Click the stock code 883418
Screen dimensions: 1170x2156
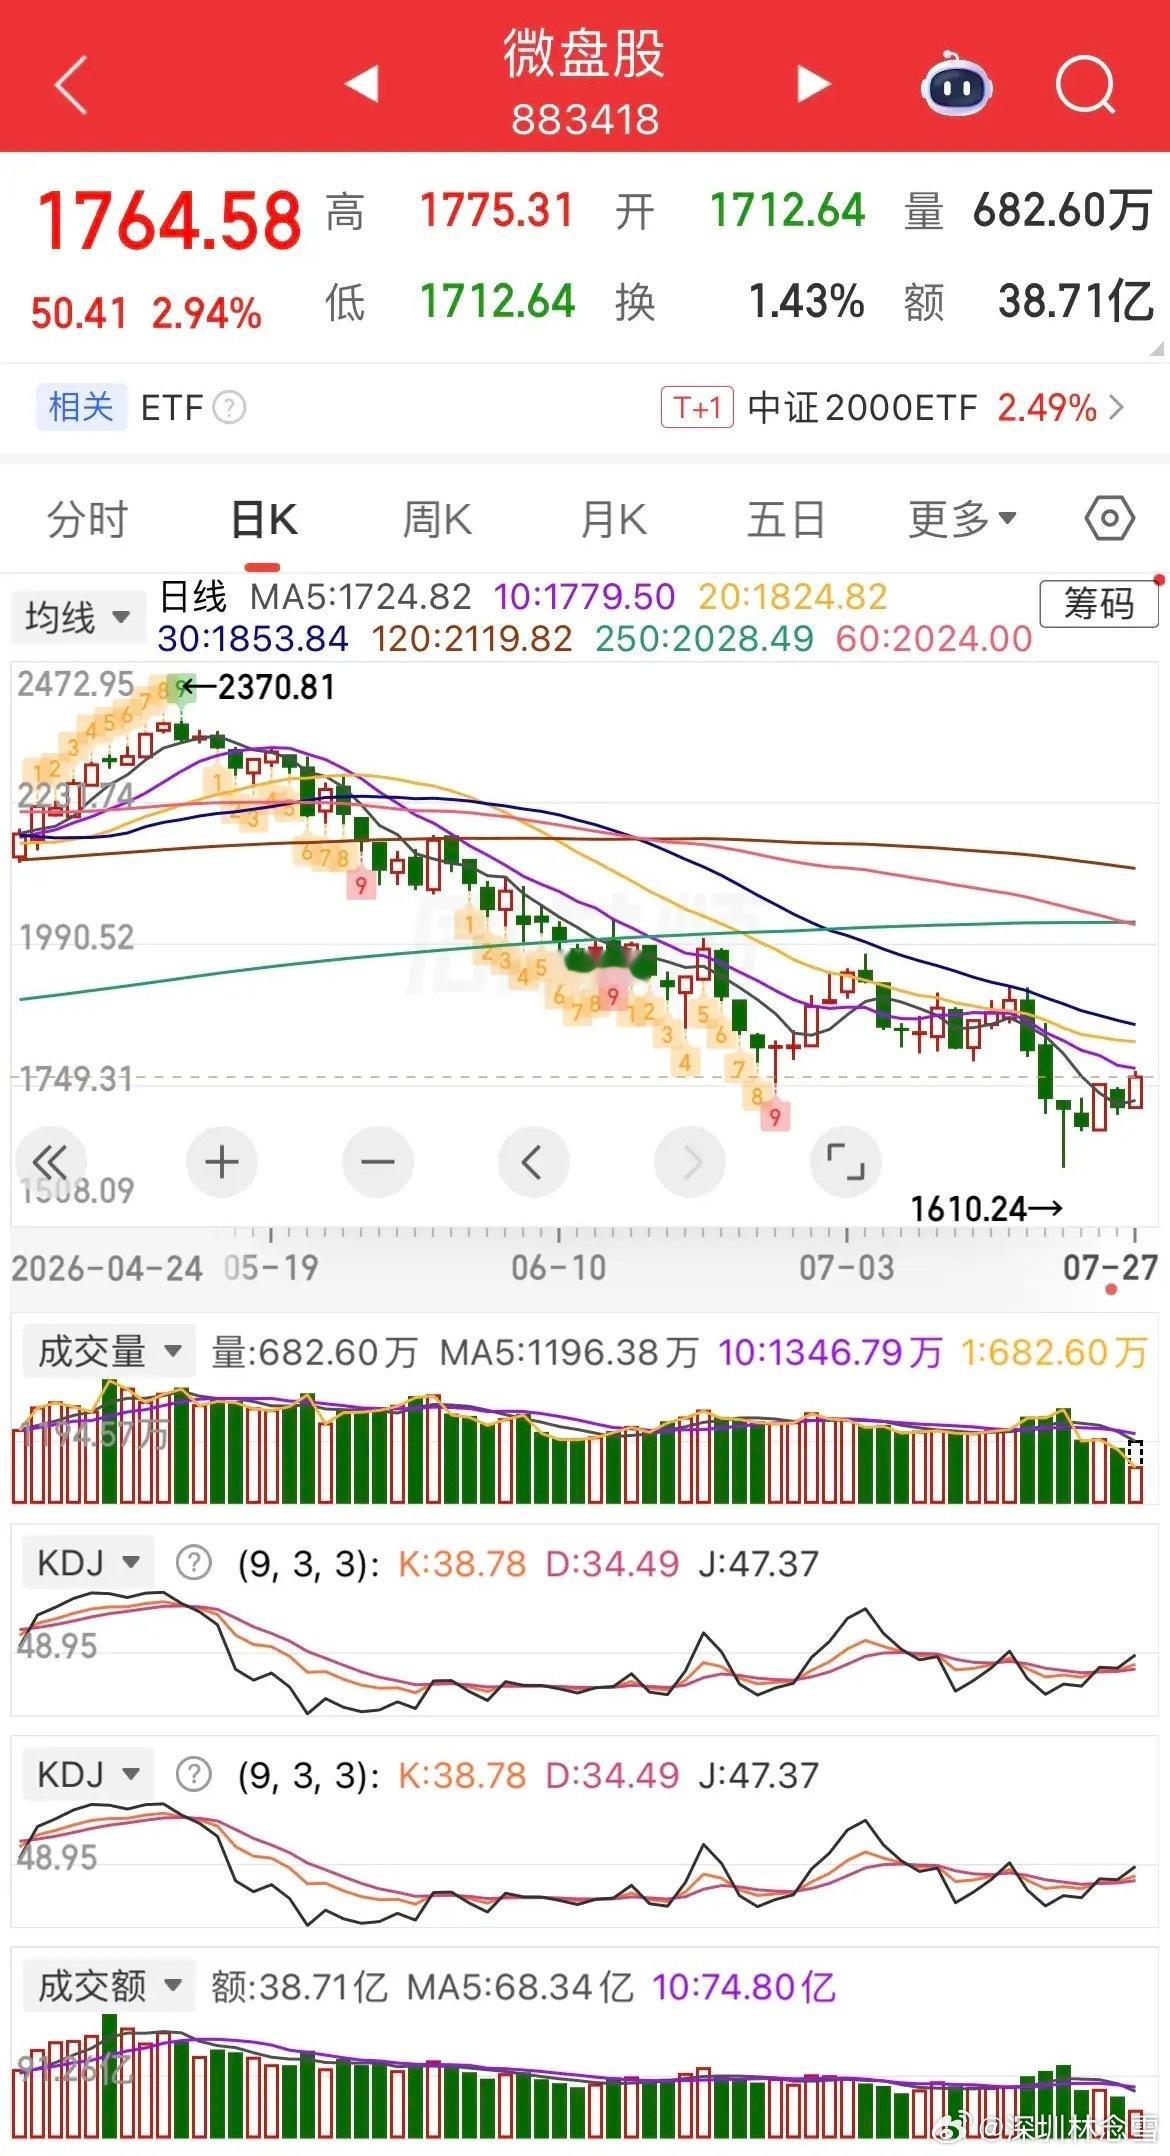click(x=585, y=120)
